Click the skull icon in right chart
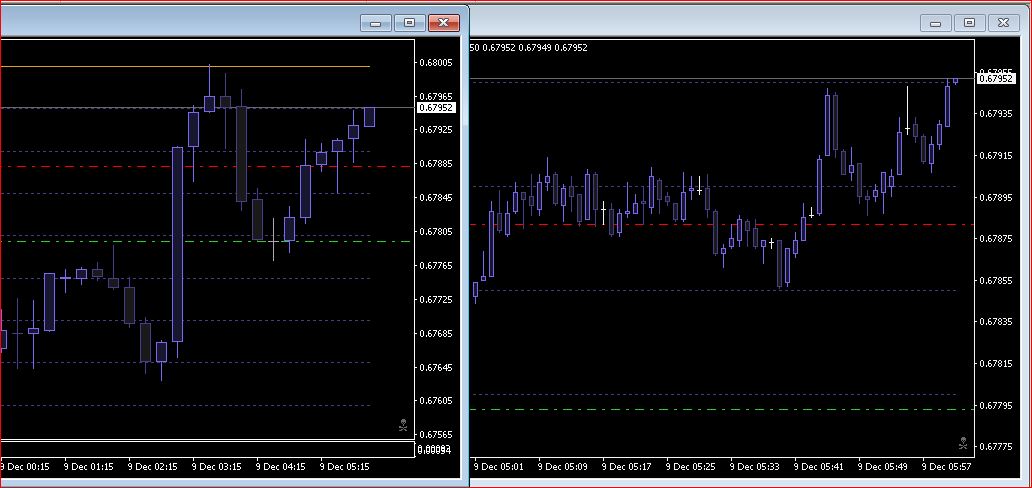This screenshot has height=488, width=1032. click(963, 443)
